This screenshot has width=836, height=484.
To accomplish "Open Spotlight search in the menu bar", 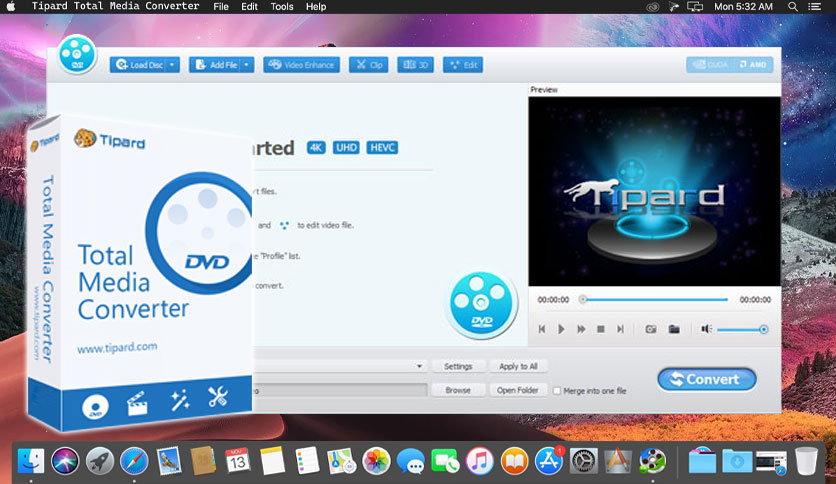I will click(x=793, y=6).
